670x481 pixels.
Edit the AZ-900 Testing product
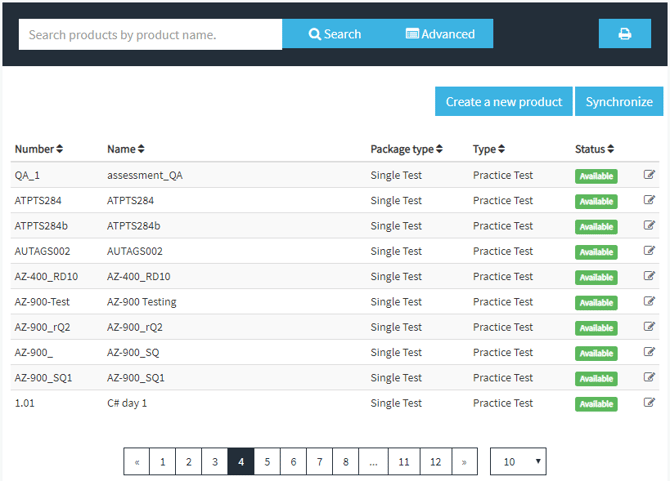(649, 301)
